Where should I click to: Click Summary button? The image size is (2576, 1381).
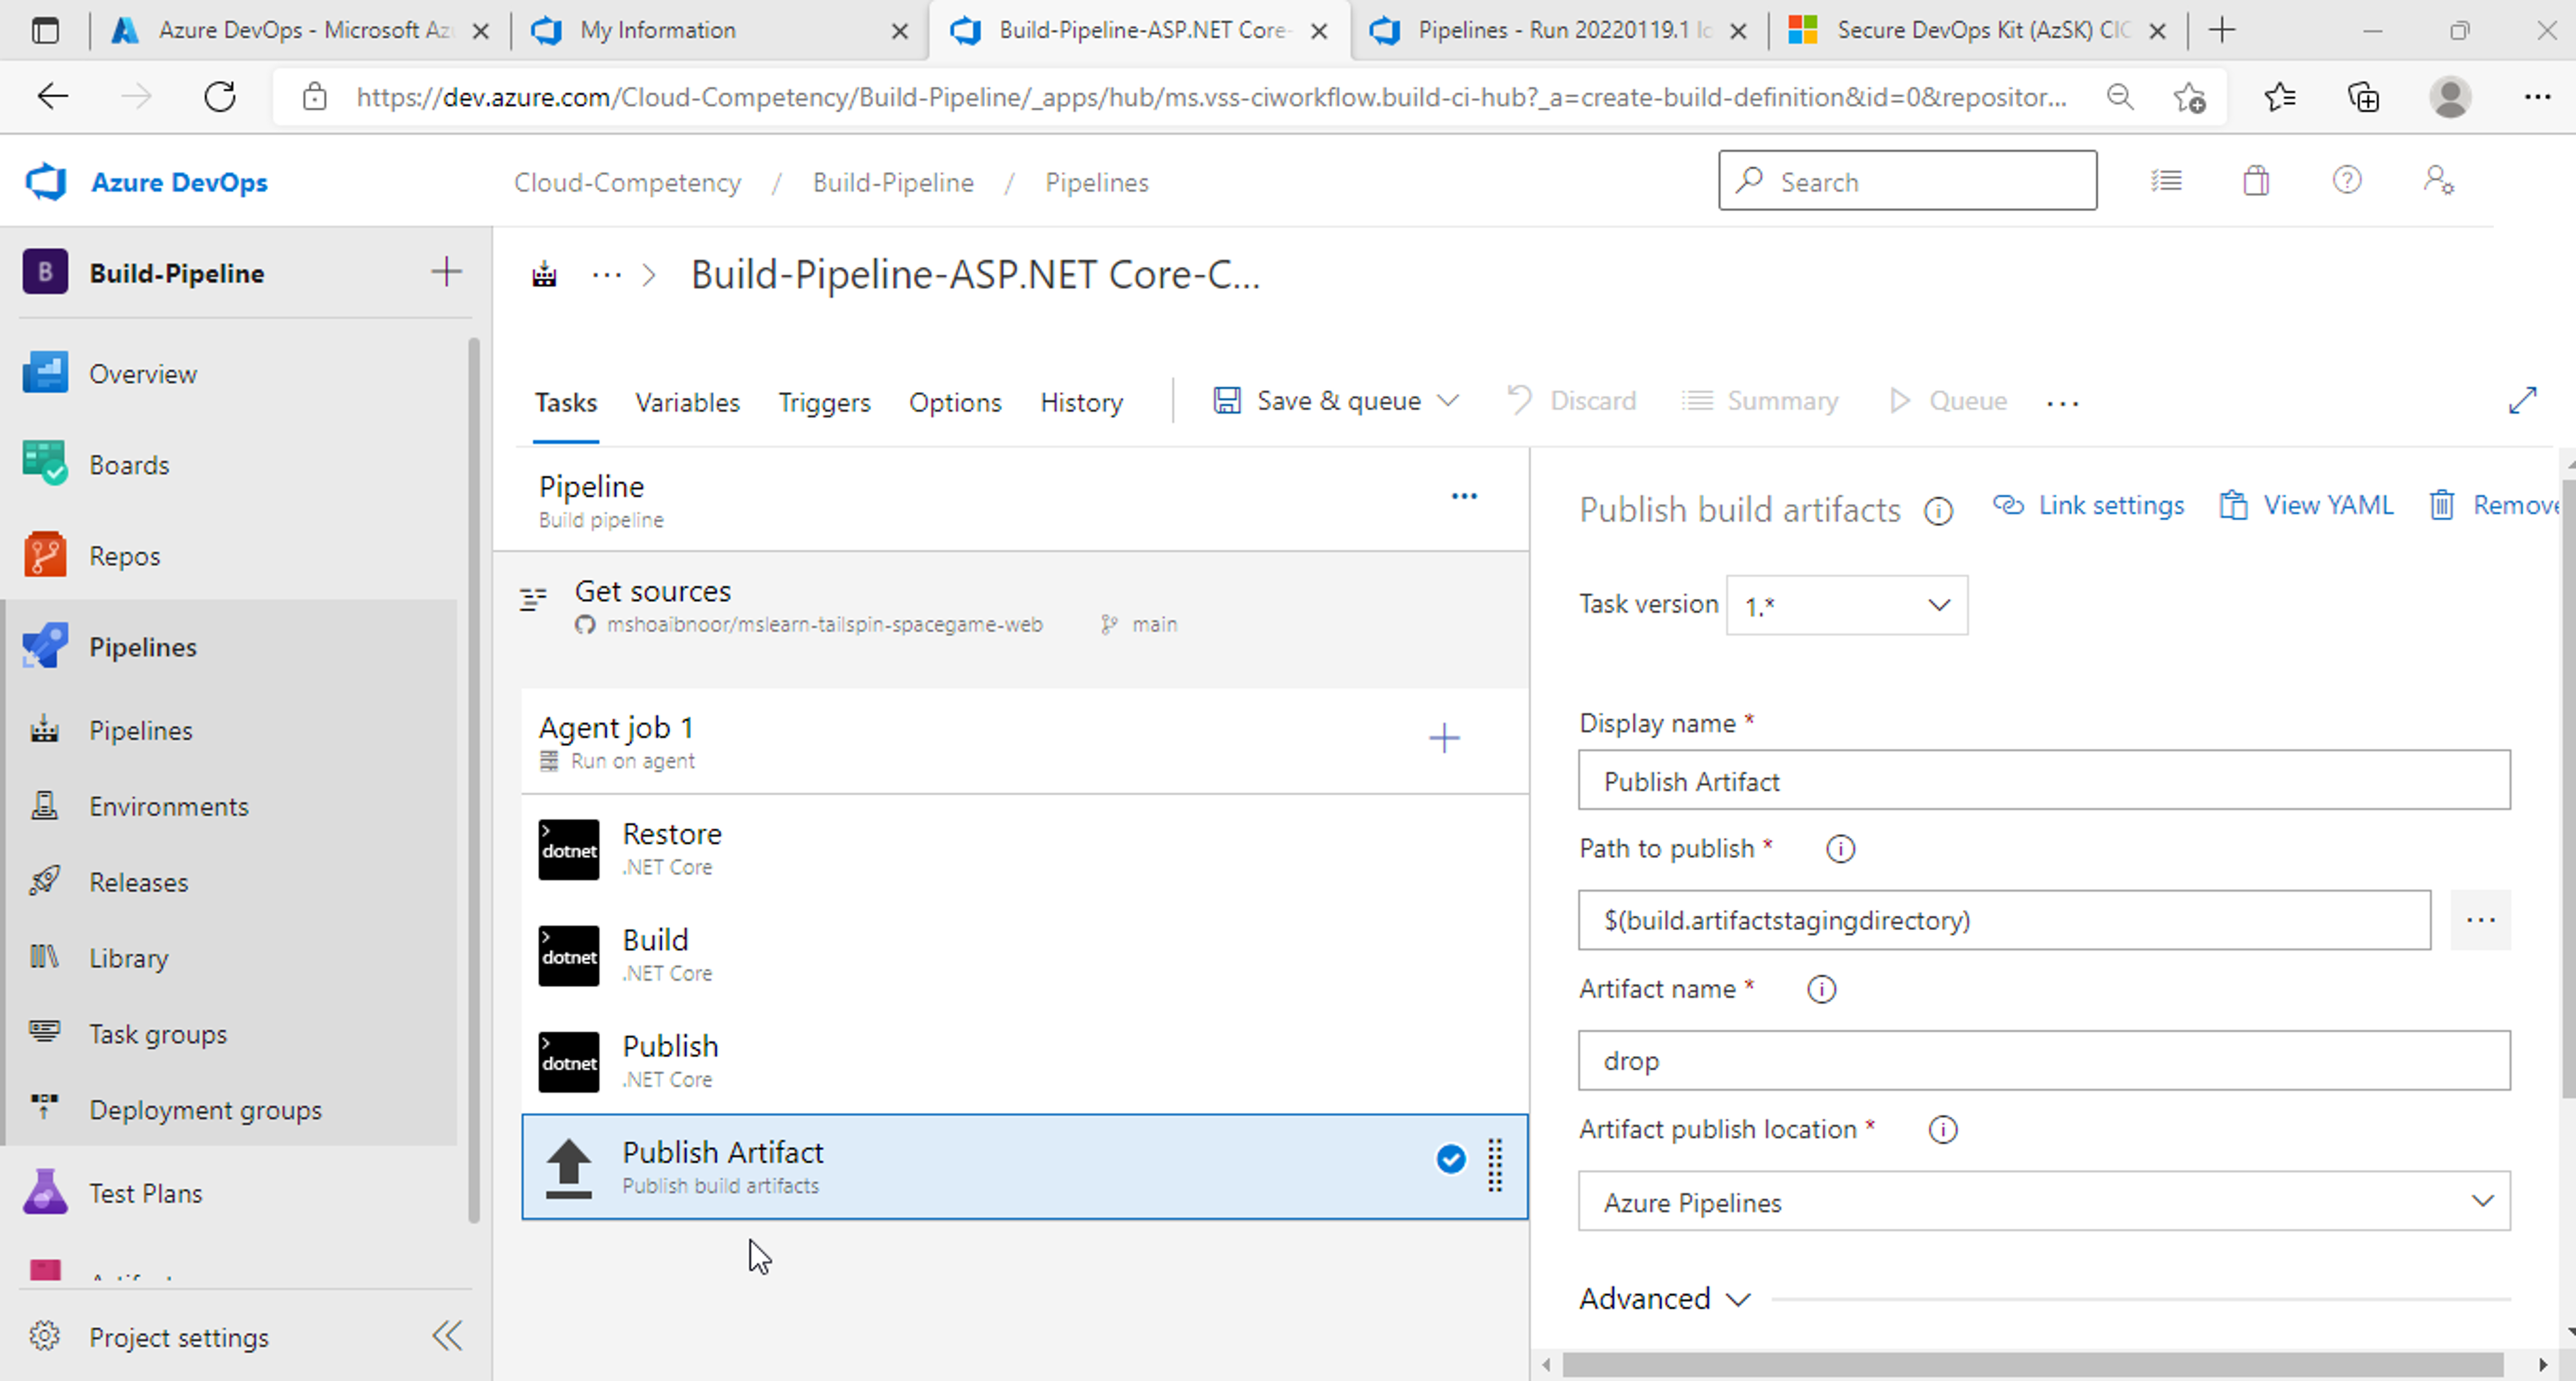[x=1760, y=401]
